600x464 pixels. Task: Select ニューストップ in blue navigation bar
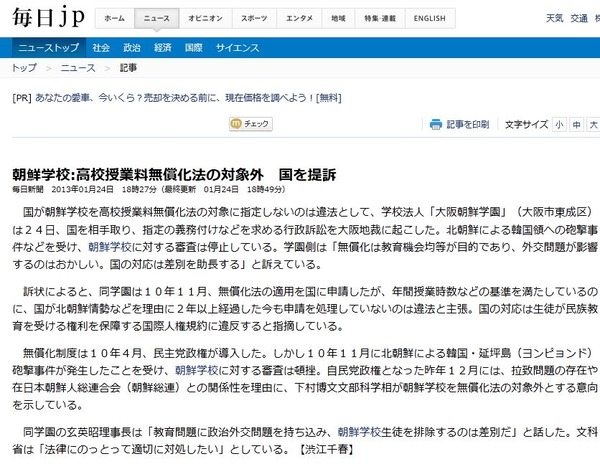(x=49, y=48)
